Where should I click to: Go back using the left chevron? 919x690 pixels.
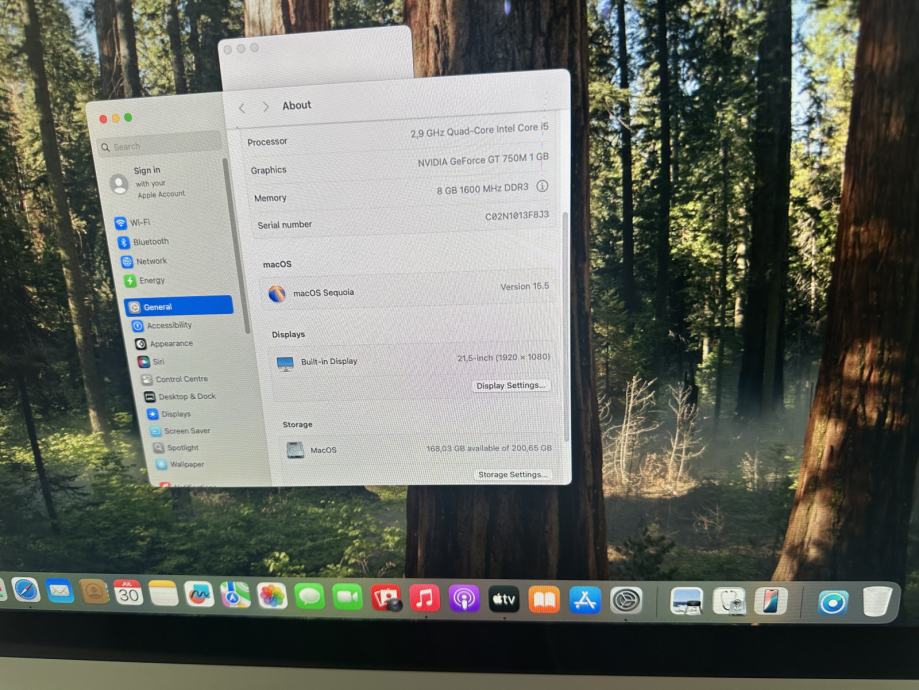(242, 108)
